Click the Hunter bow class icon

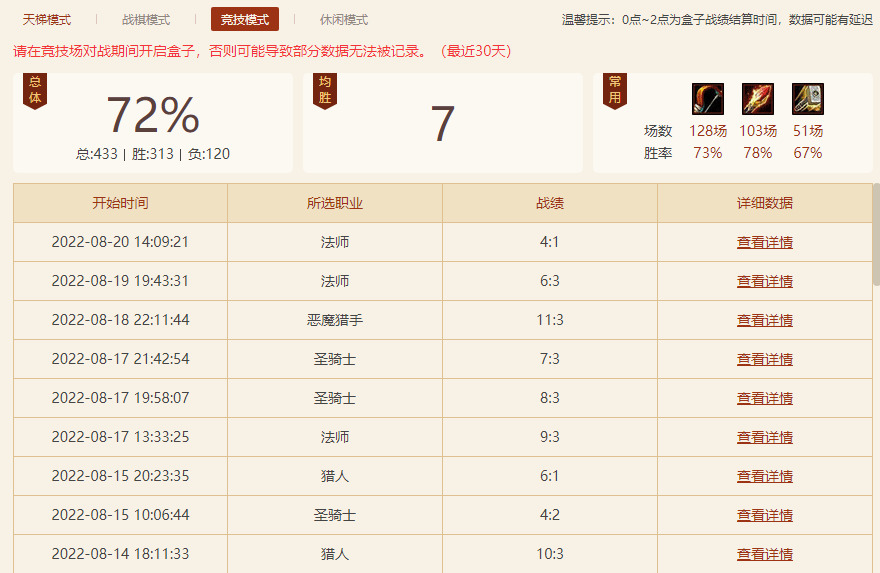708,99
